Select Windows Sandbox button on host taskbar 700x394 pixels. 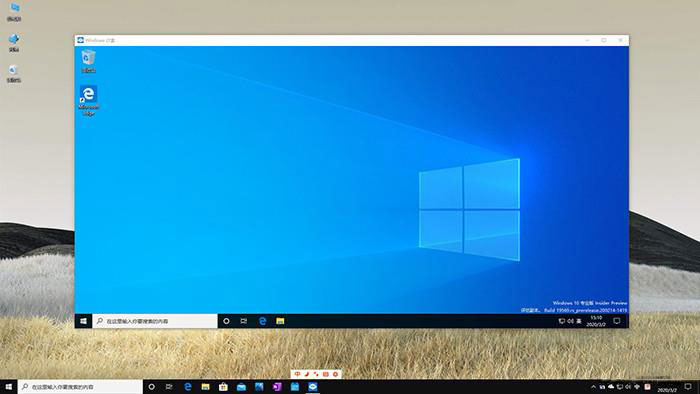313,387
